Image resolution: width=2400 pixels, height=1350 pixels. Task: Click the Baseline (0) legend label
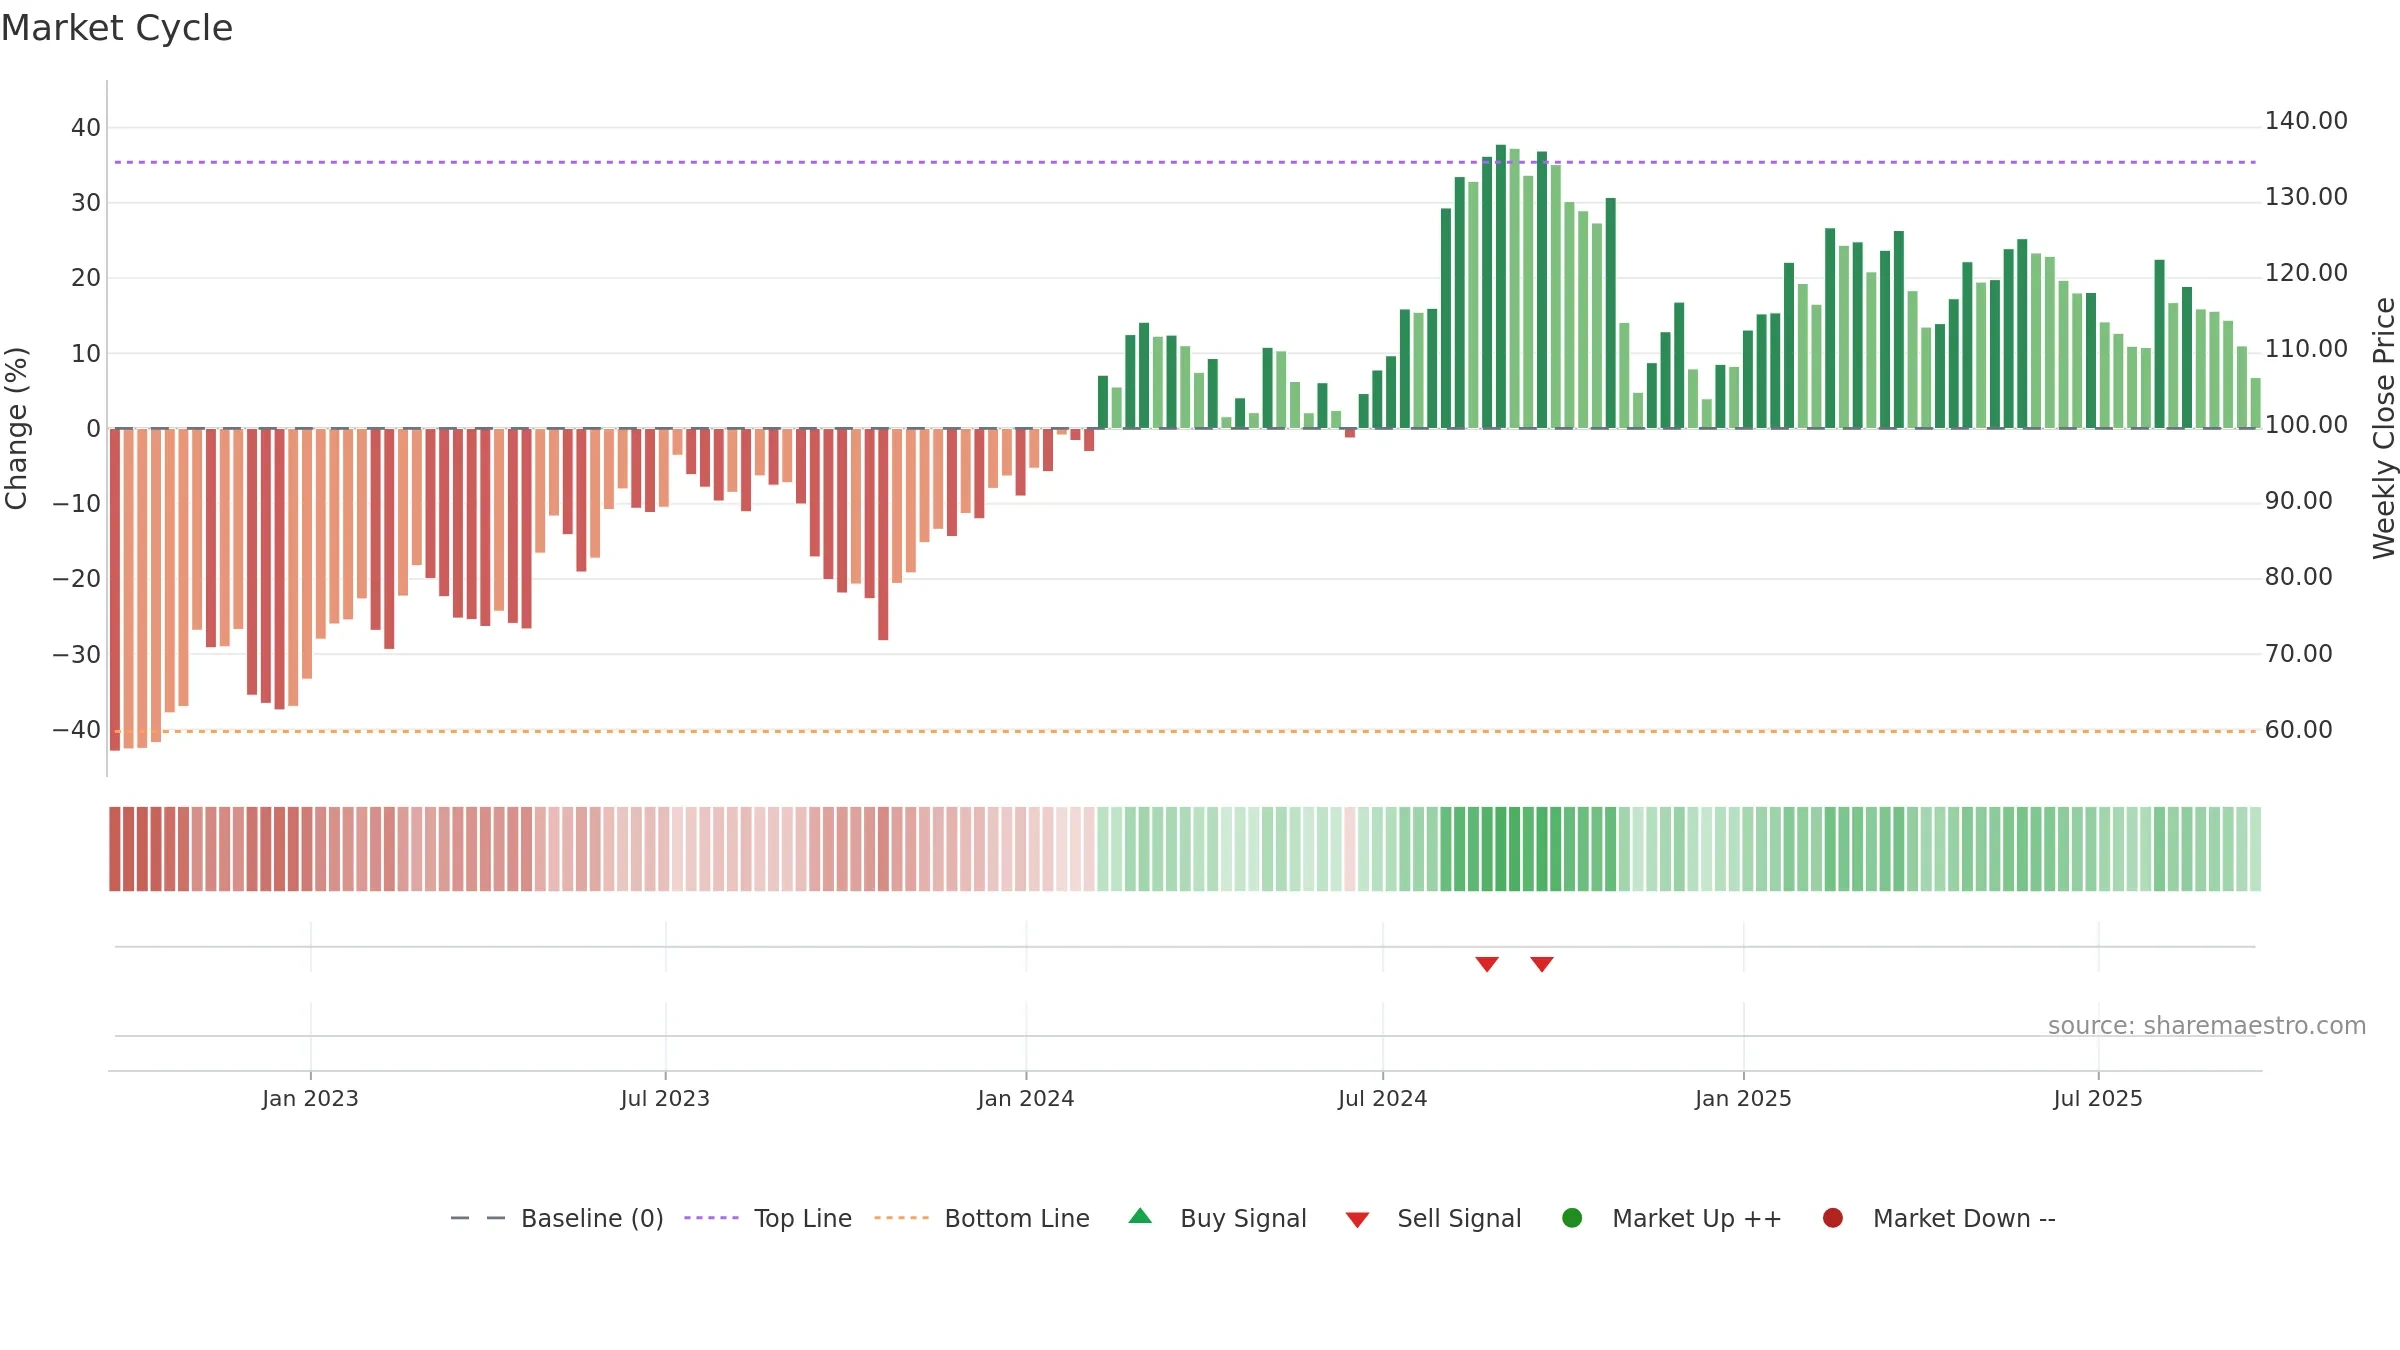click(x=592, y=1219)
